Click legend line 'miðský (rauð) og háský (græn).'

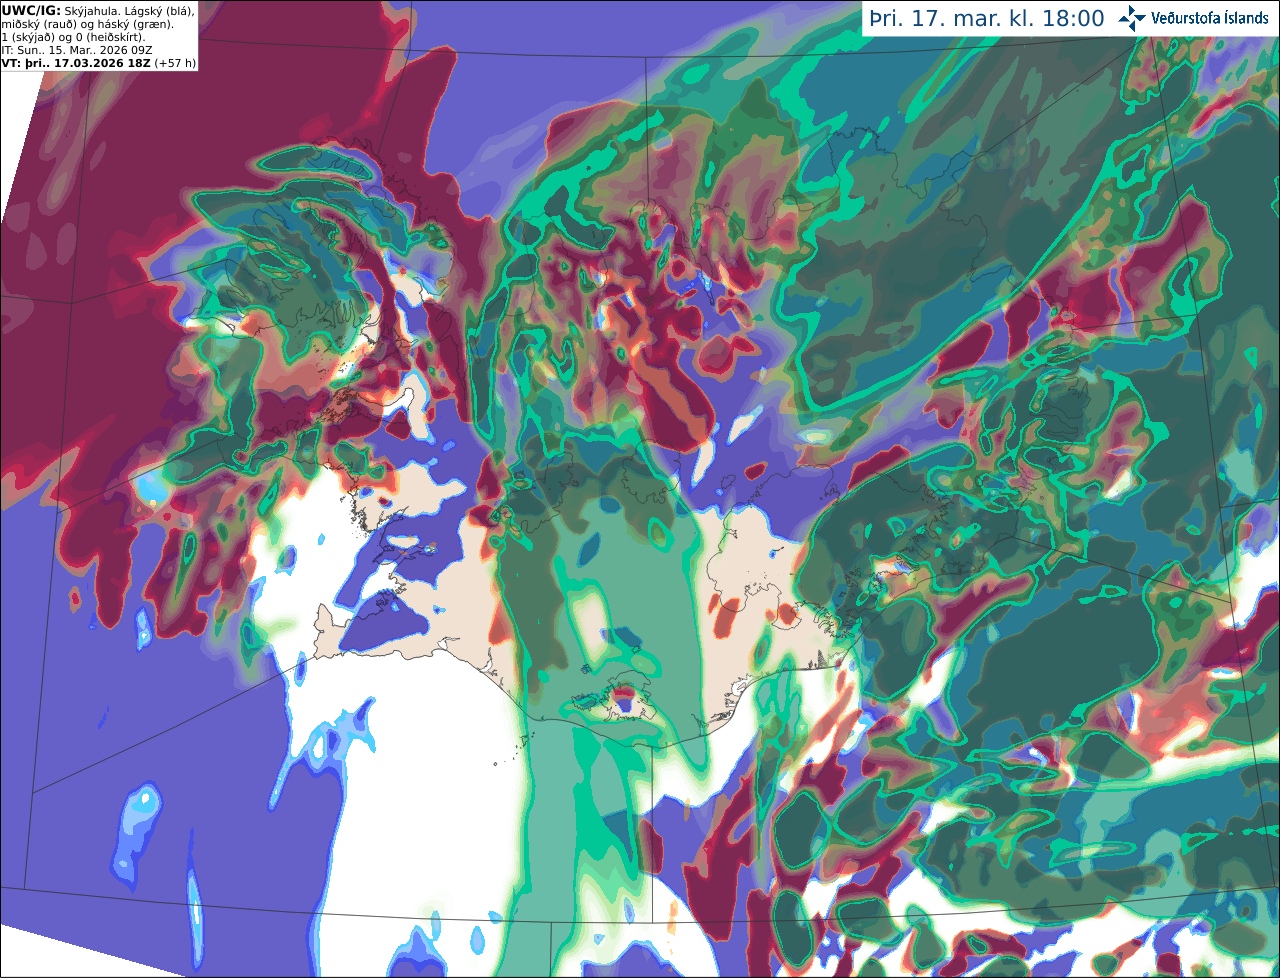tap(87, 23)
